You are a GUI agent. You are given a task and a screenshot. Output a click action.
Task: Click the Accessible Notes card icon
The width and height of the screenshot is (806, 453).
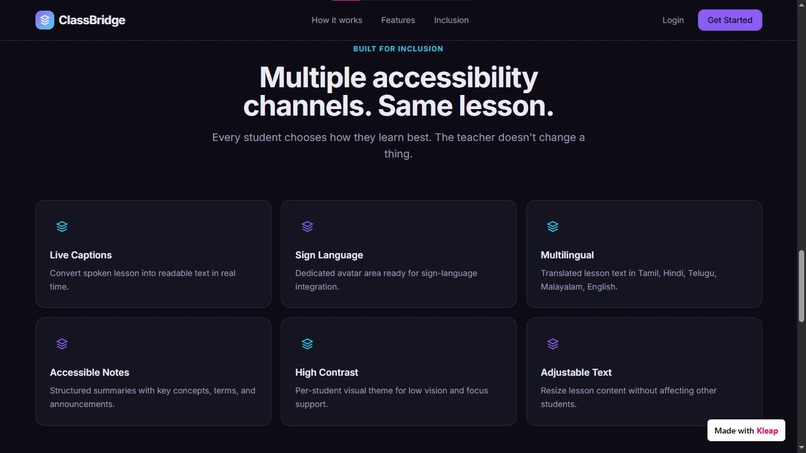pyautogui.click(x=62, y=343)
